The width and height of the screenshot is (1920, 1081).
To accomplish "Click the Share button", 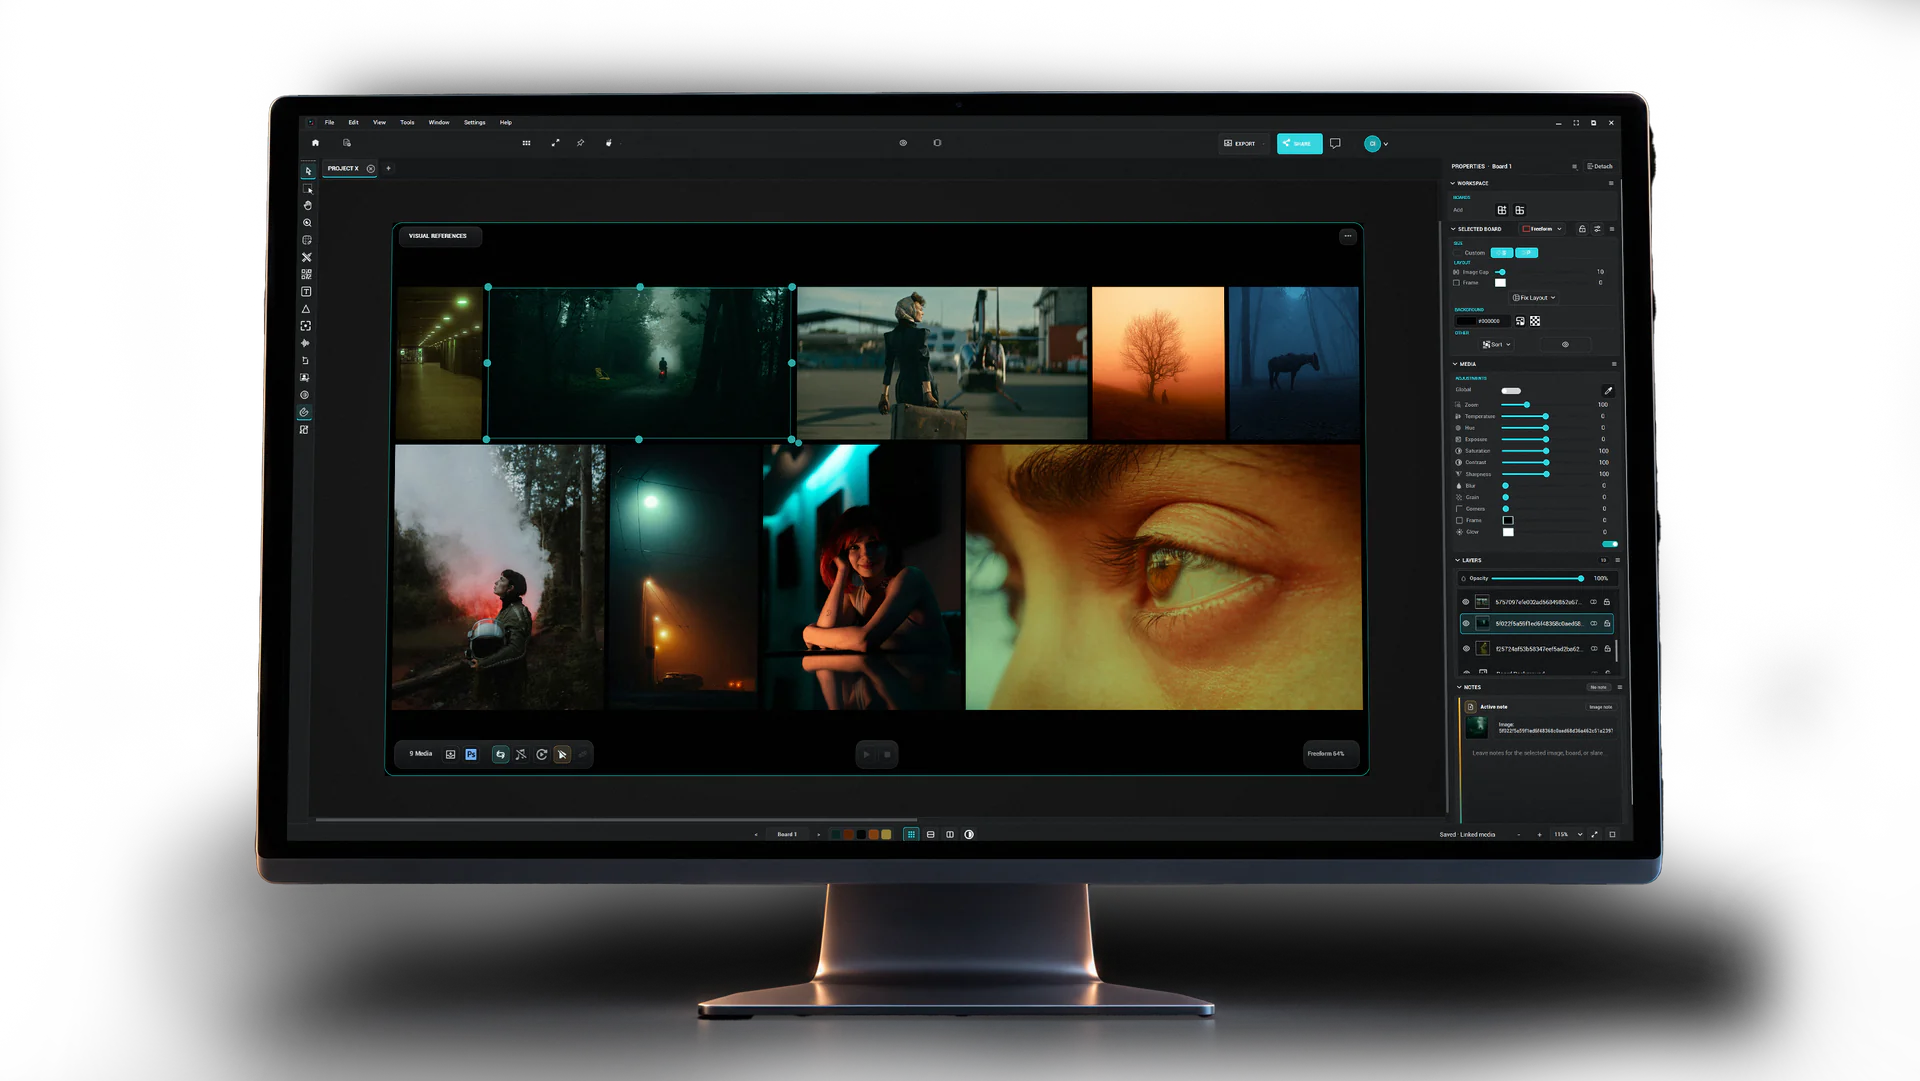I will 1299,143.
